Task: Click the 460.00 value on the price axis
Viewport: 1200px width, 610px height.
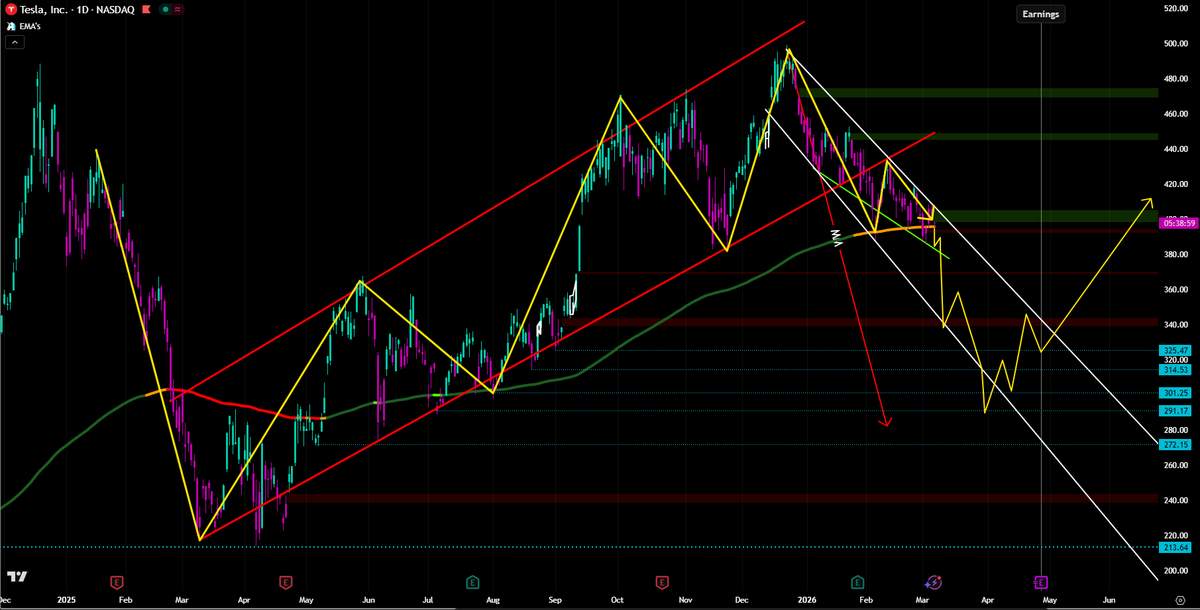Action: [1175, 114]
